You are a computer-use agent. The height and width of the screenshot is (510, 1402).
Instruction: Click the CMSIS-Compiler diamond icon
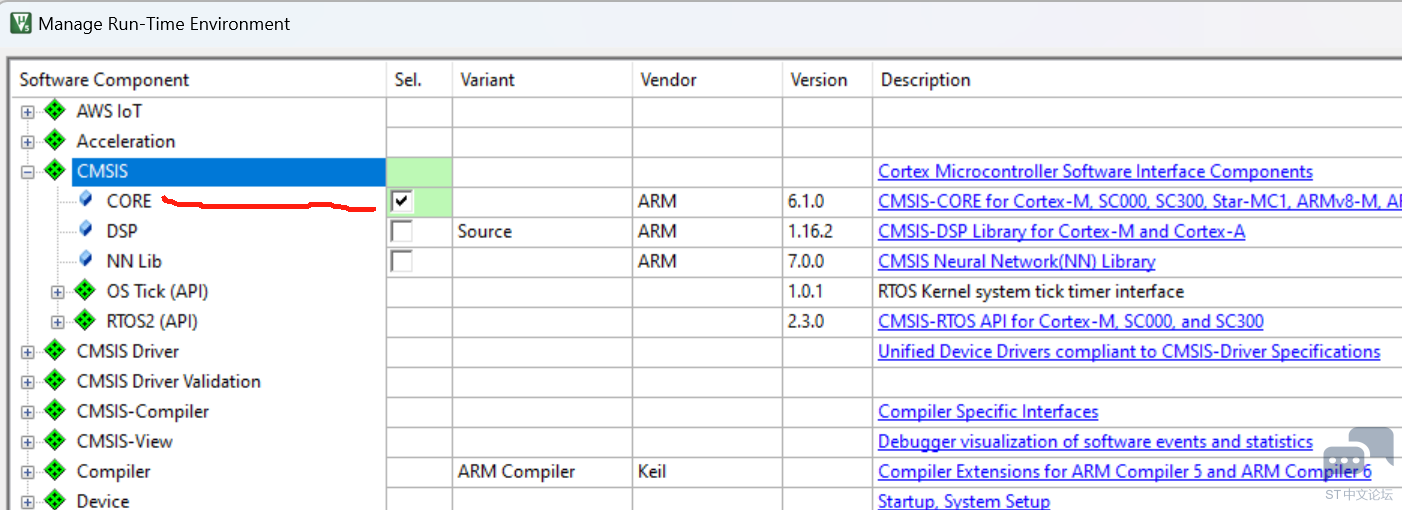(55, 411)
